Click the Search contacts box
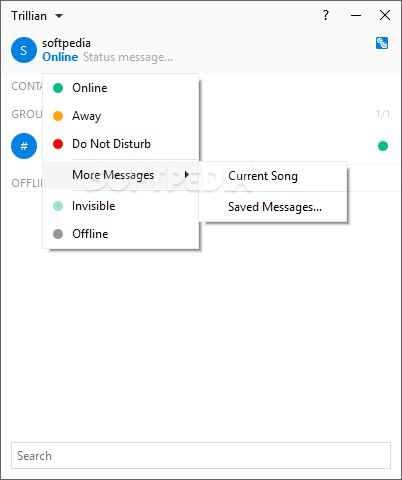 click(x=201, y=456)
